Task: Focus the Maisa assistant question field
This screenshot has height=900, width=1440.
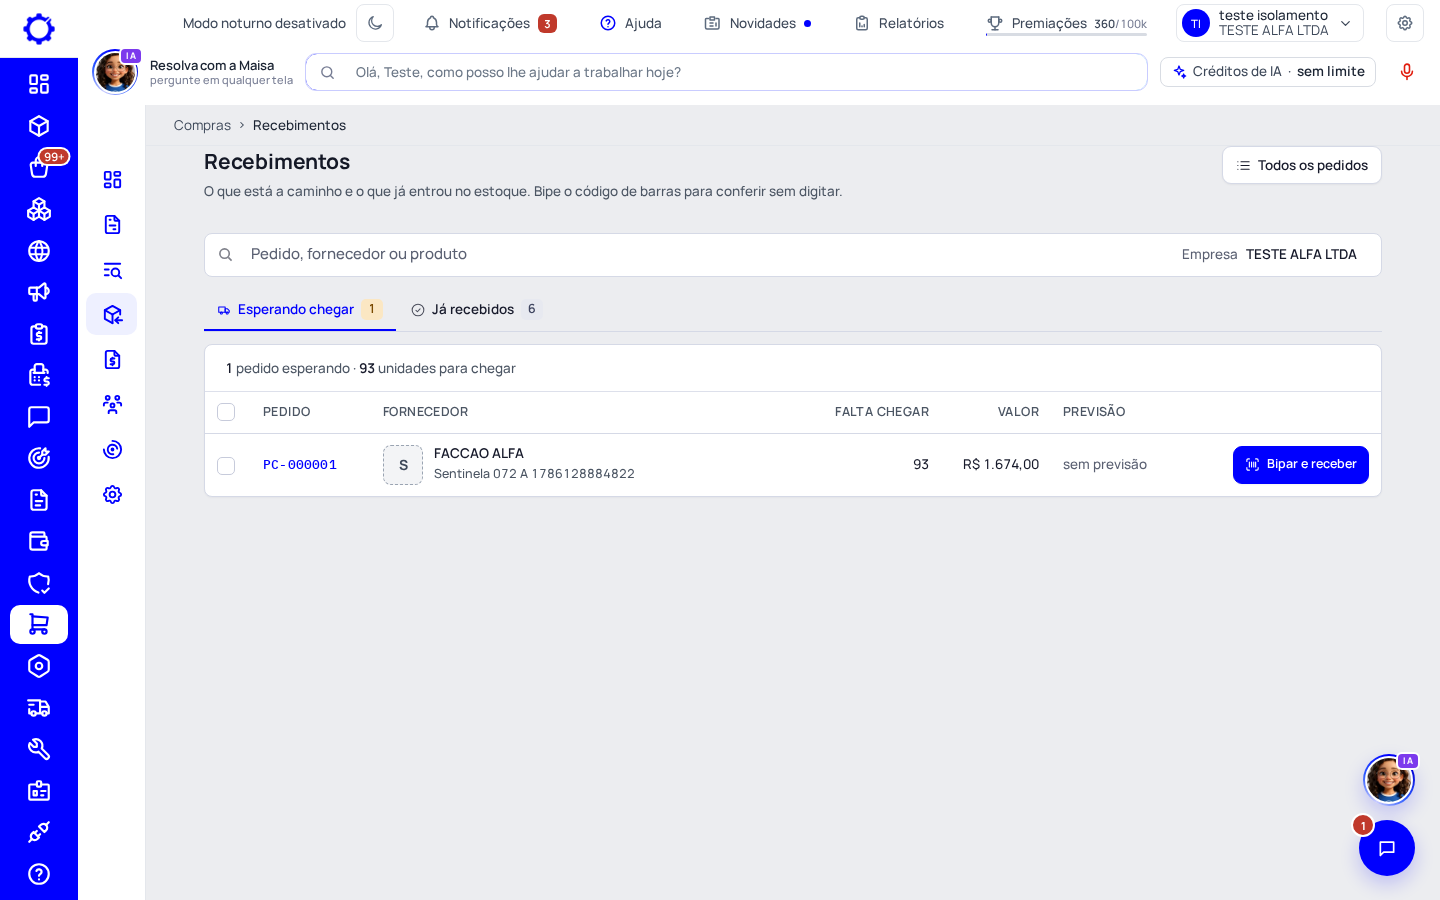Action: [x=726, y=72]
